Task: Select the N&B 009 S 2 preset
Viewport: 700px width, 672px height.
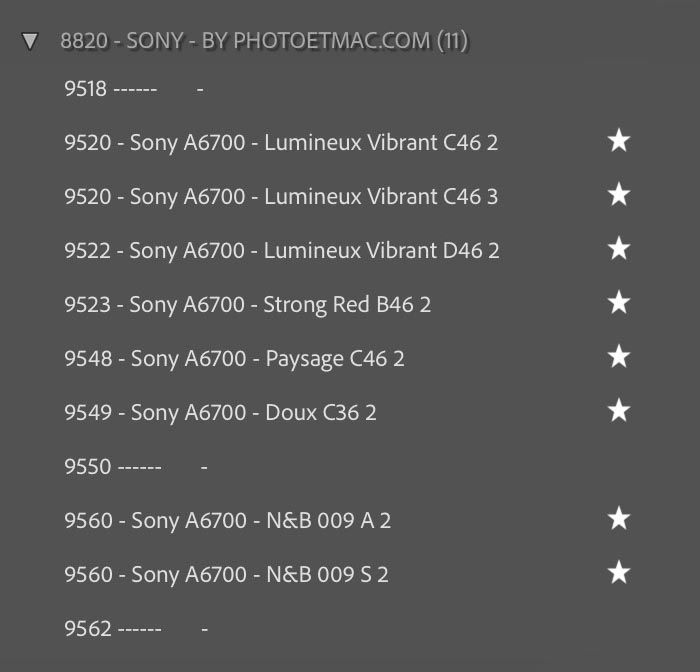Action: coord(226,575)
